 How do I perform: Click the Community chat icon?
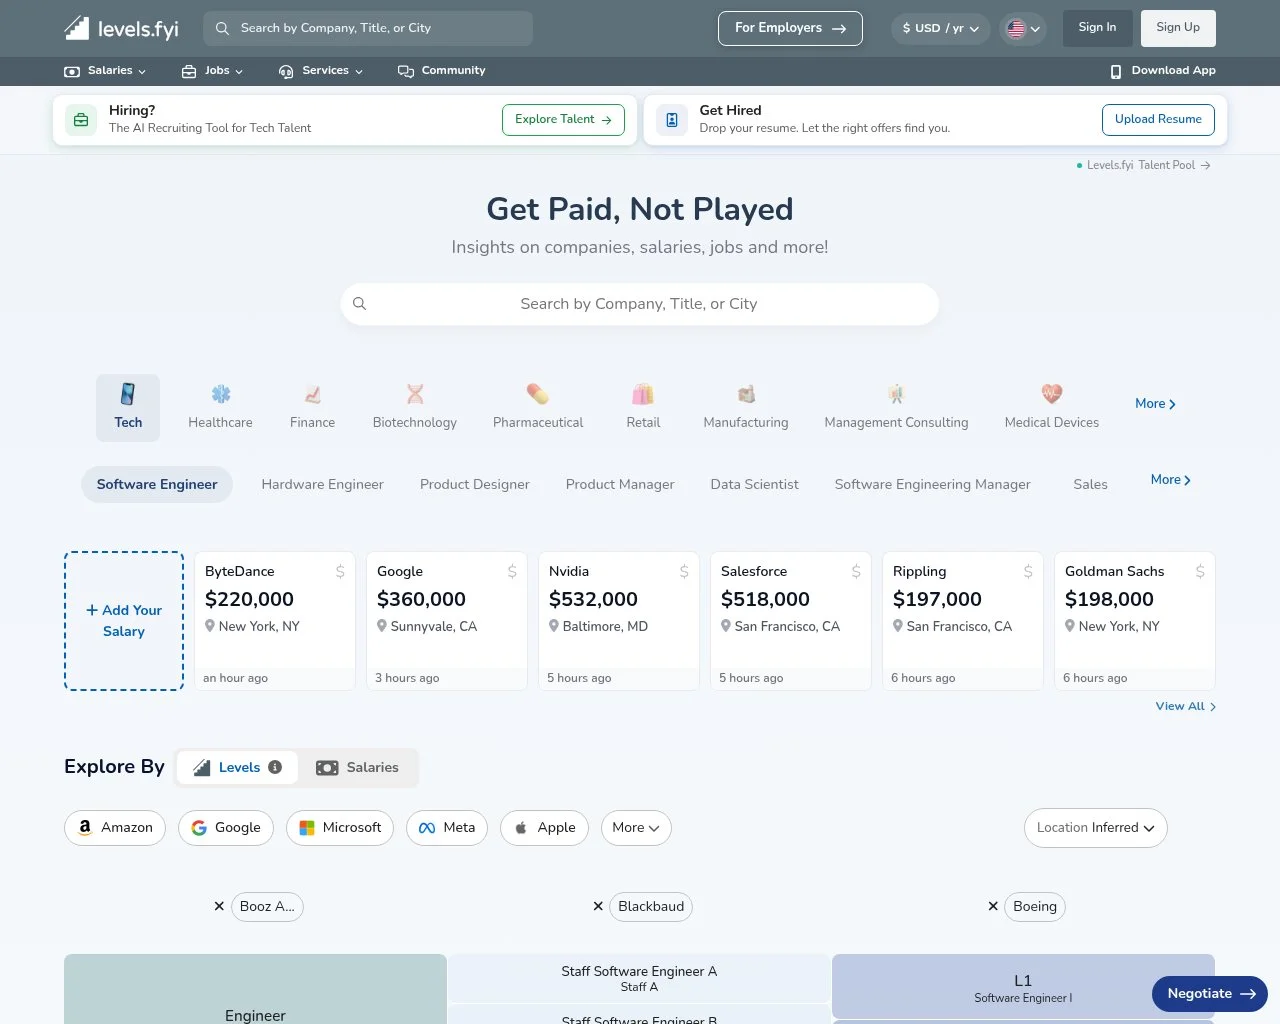(x=405, y=71)
